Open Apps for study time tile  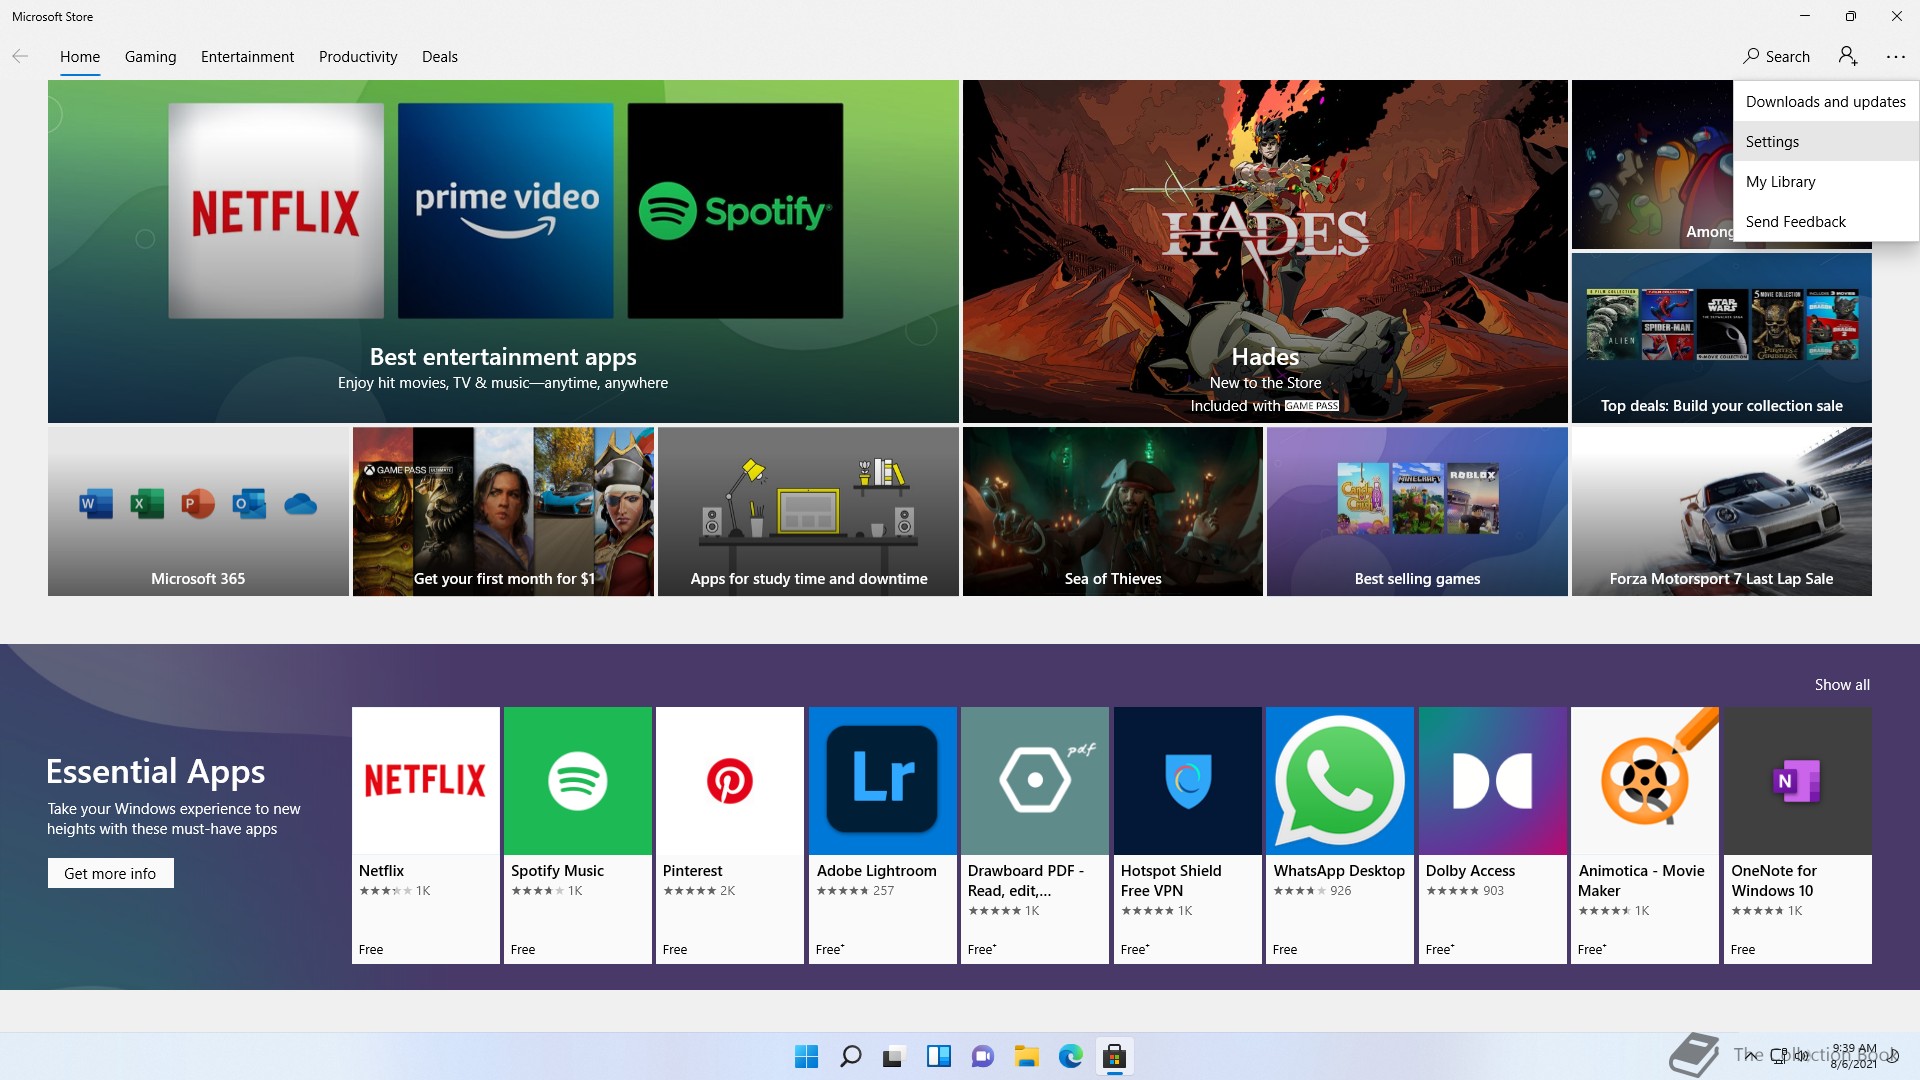[808, 511]
